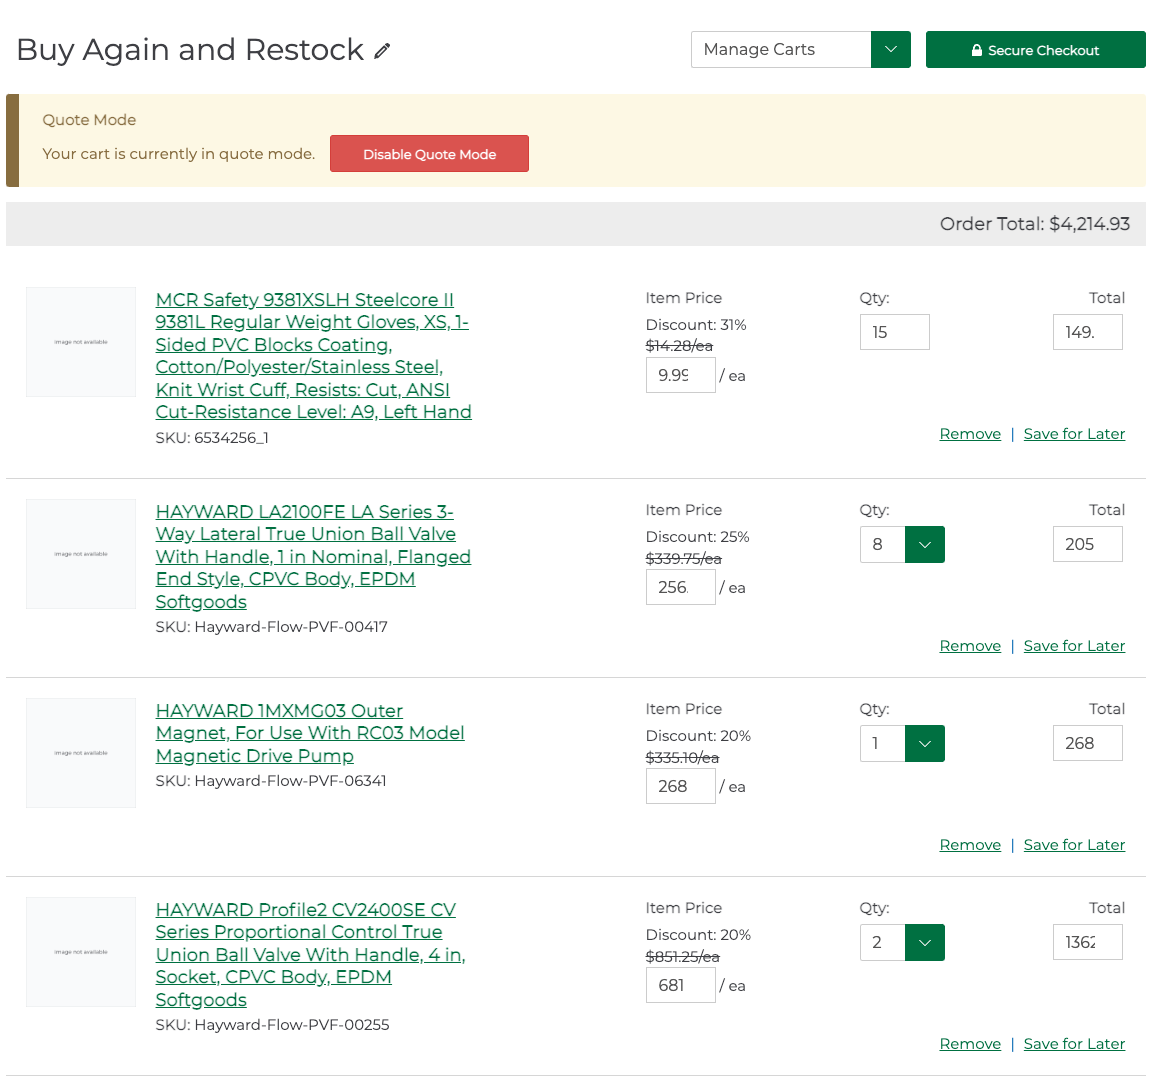1155x1078 pixels.
Task: Focus quantity value 1 for HAYWARD 1MXMG03
Action: pos(882,743)
